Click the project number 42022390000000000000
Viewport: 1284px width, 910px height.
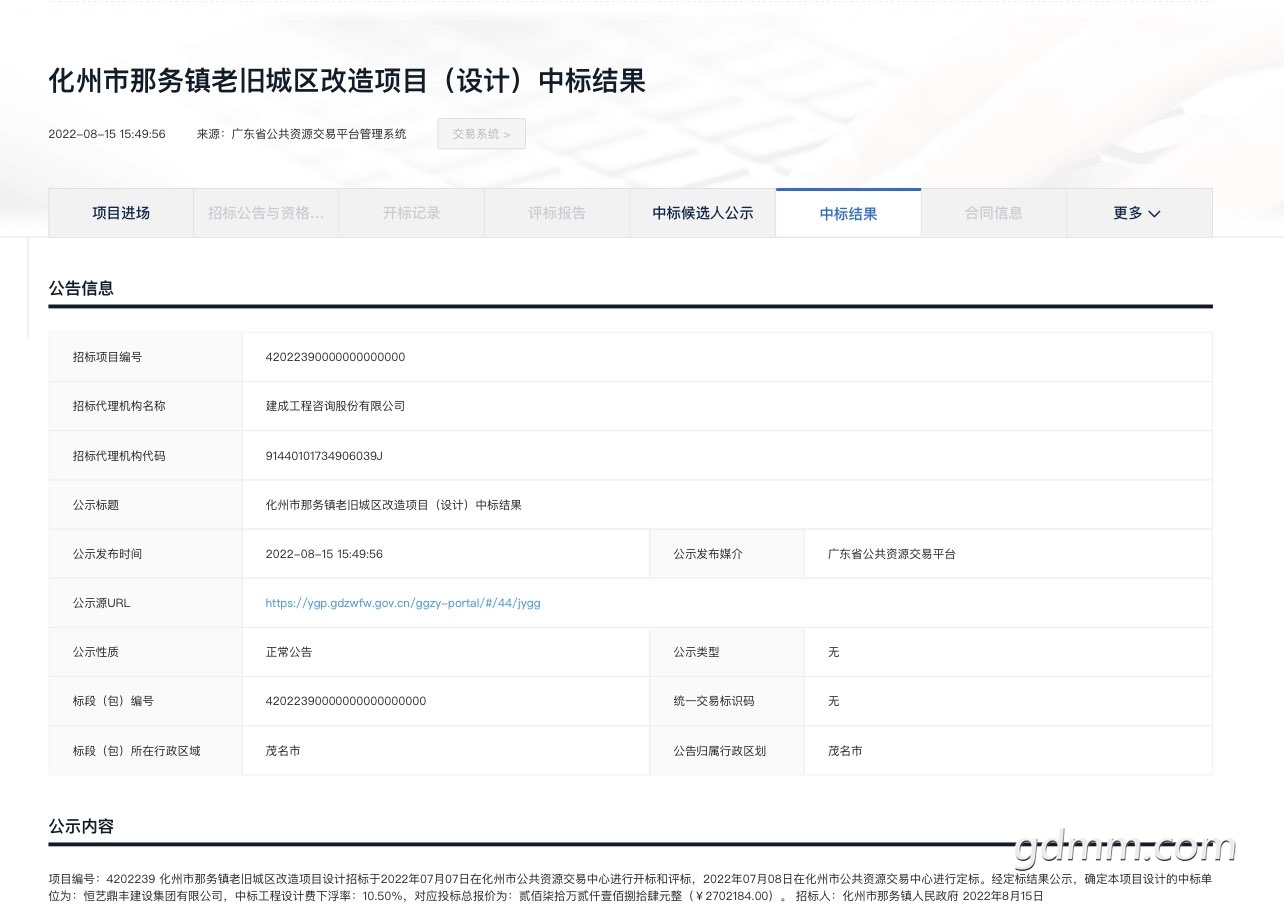[x=335, y=357]
